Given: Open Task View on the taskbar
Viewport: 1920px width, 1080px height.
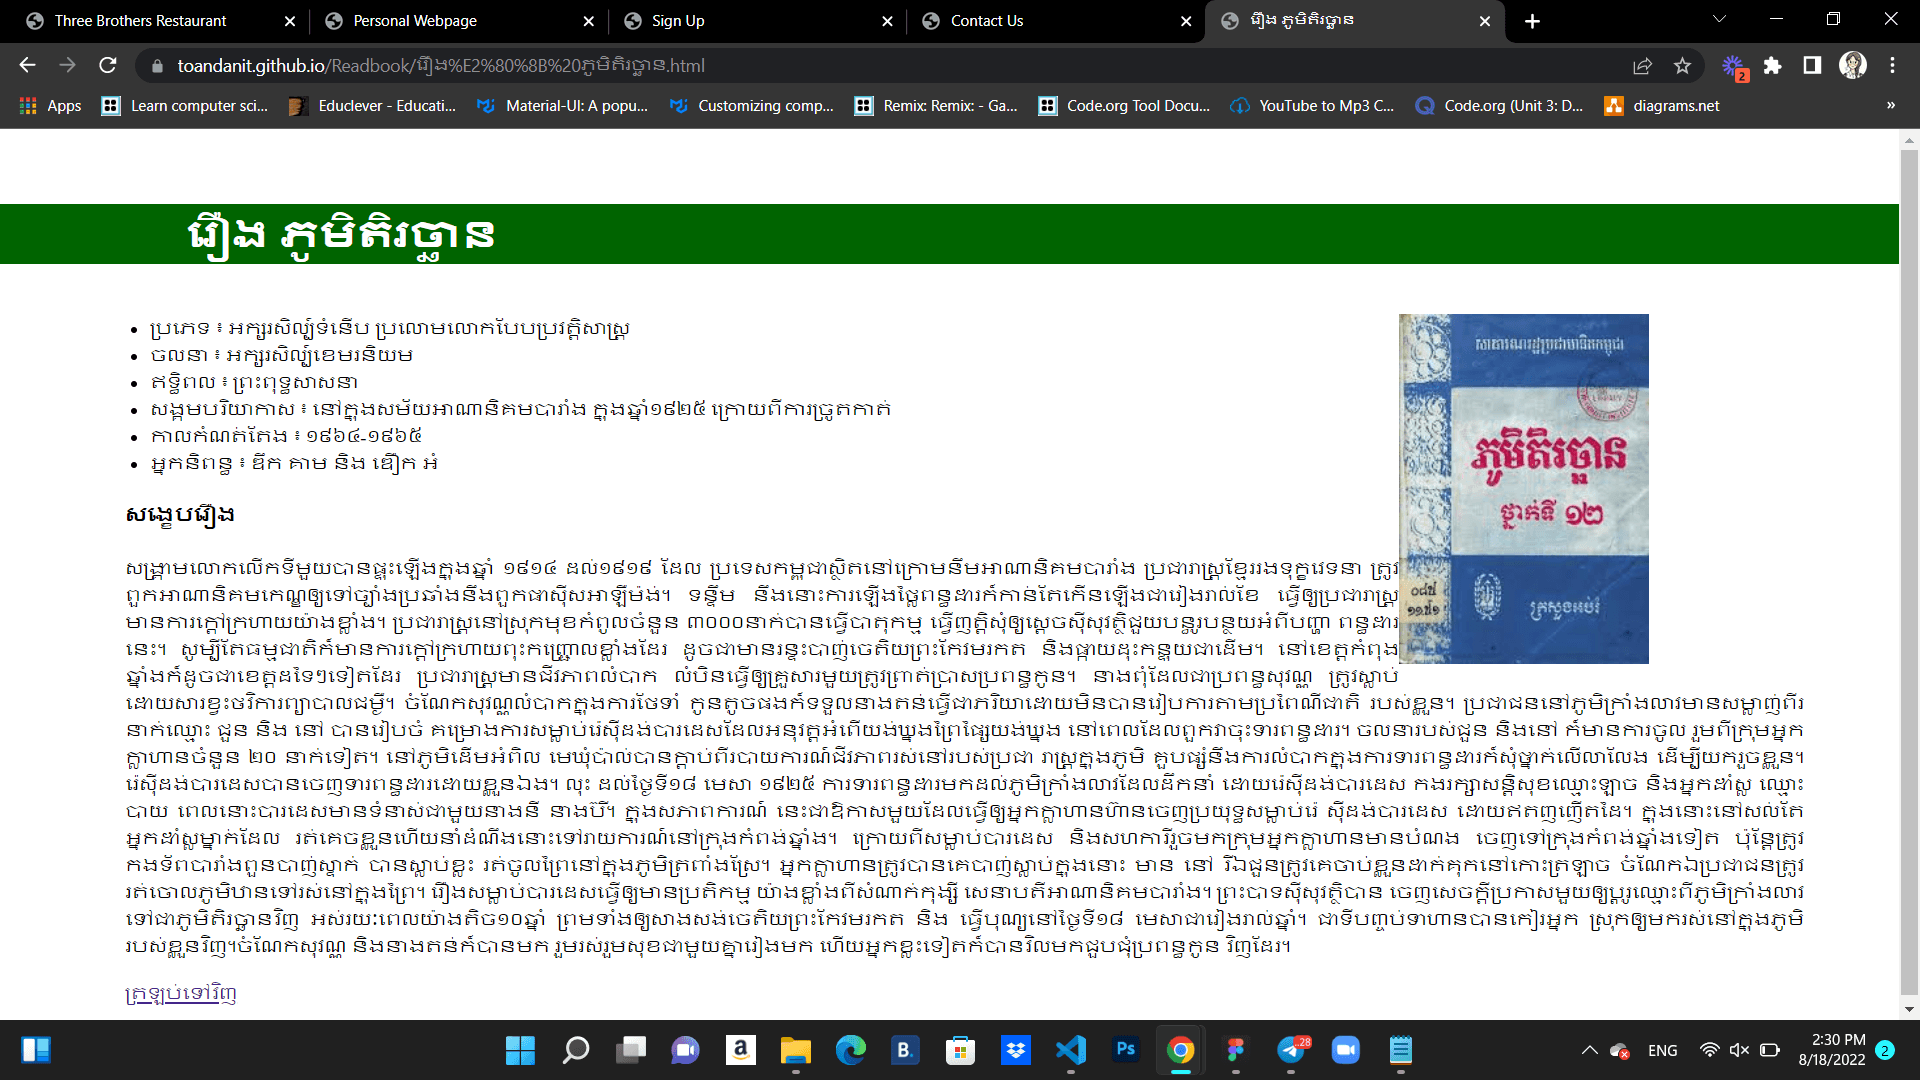Looking at the screenshot, I should (x=631, y=1050).
